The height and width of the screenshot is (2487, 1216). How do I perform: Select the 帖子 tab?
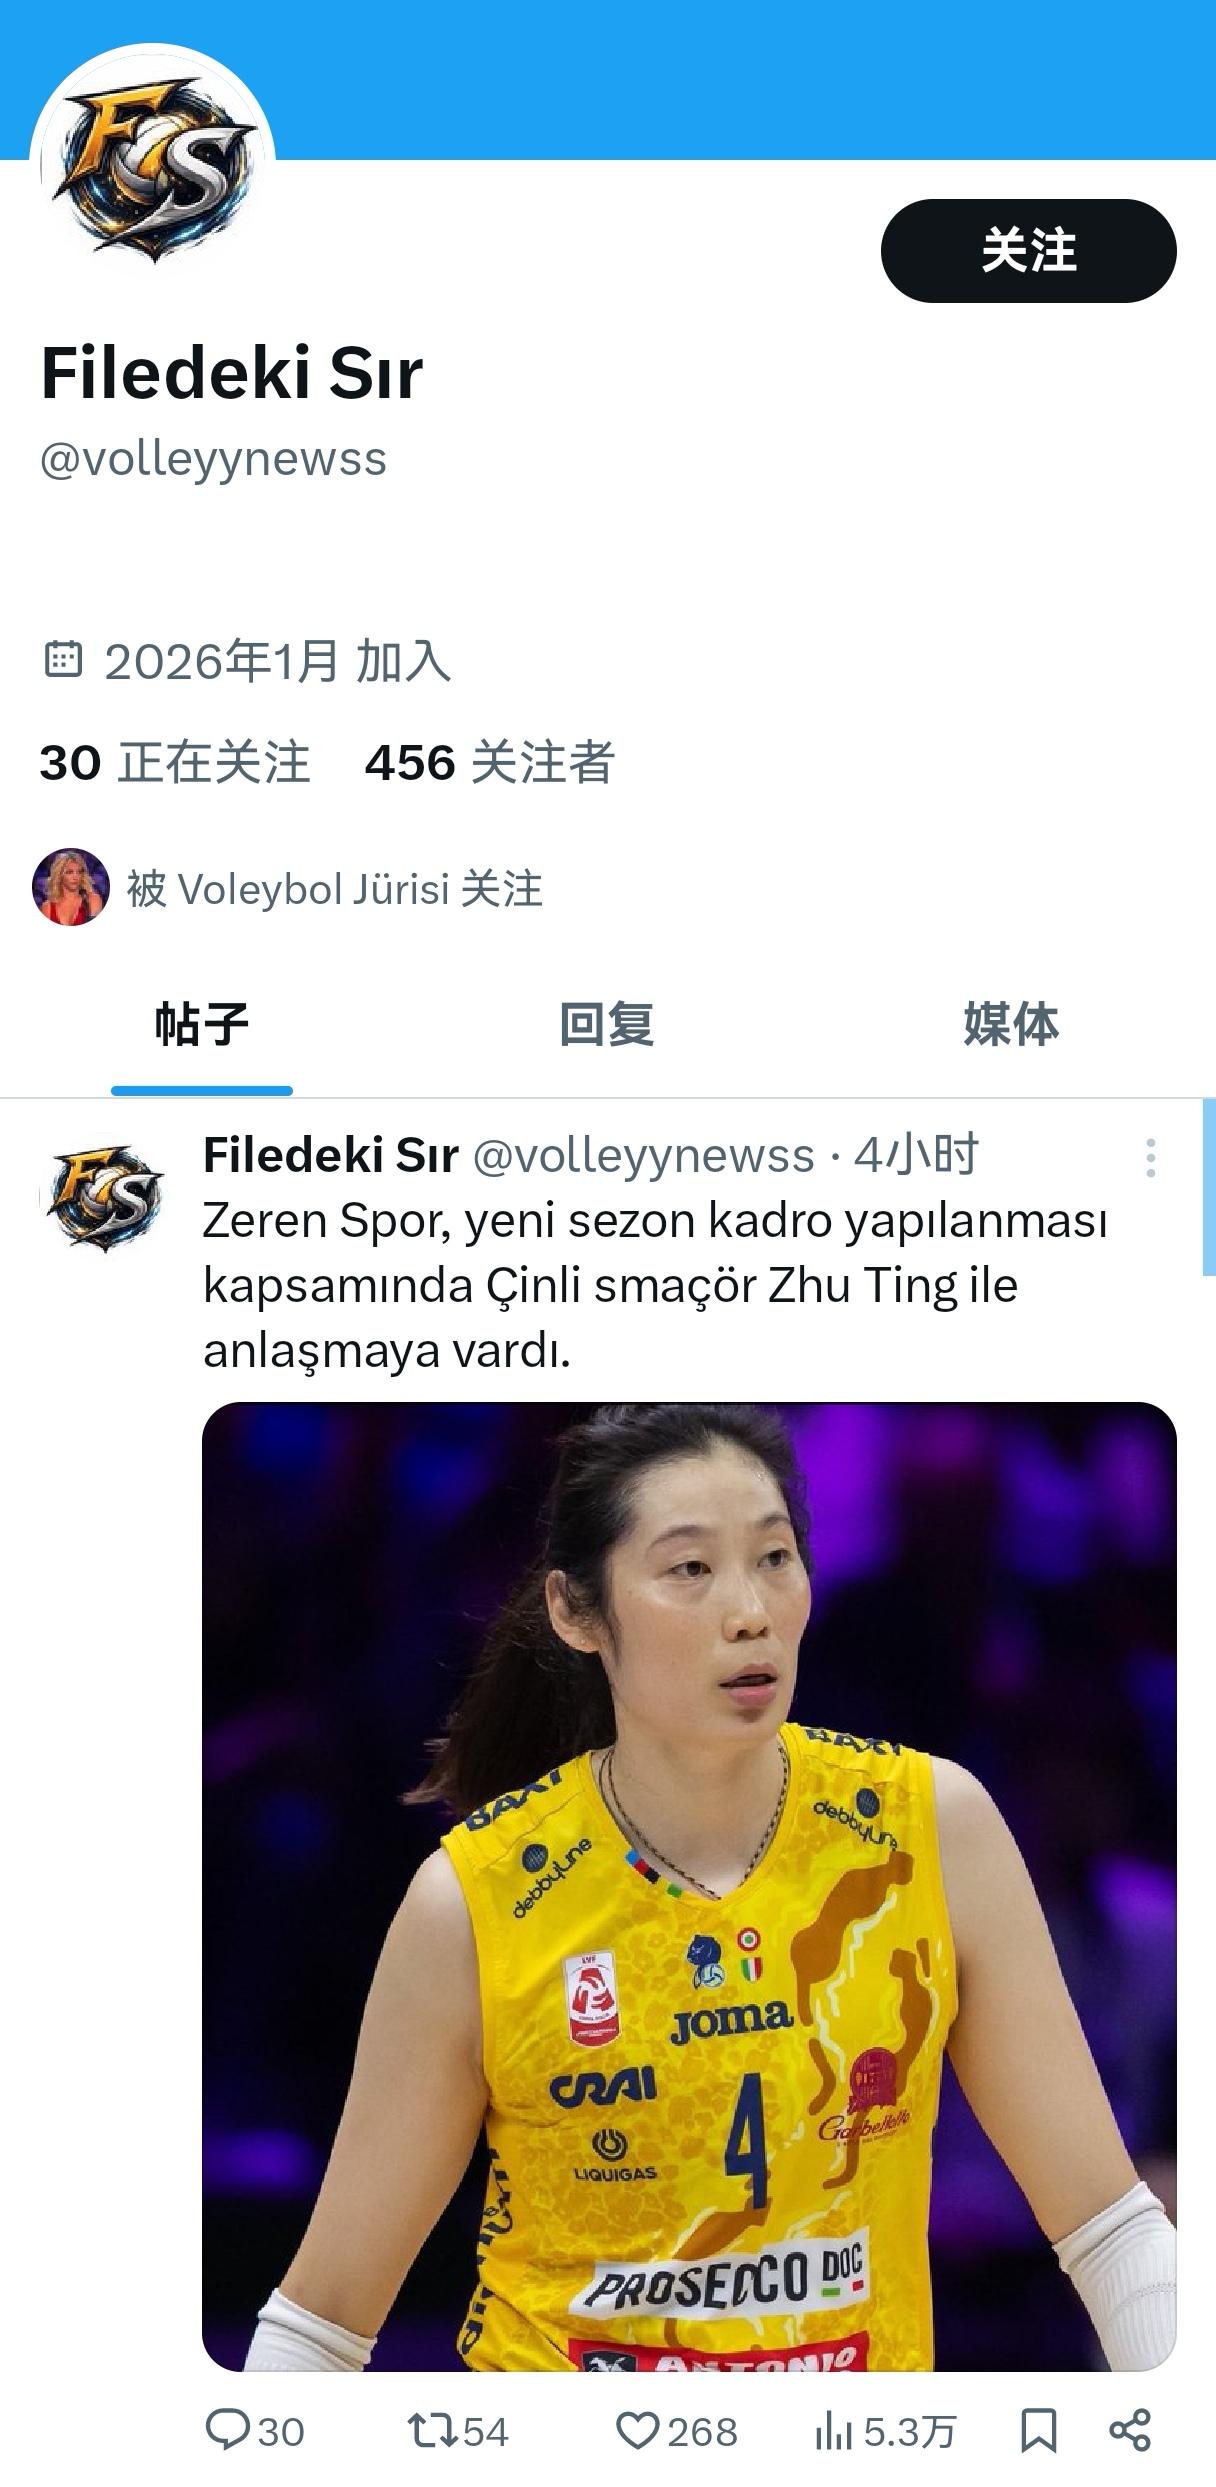tap(202, 1024)
